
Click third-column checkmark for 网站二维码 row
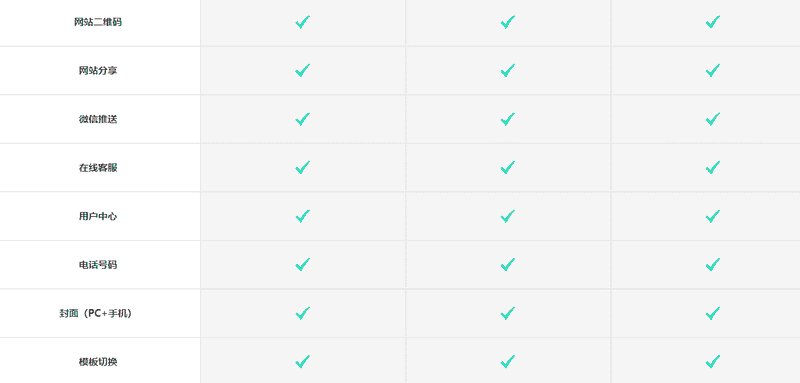(x=713, y=22)
